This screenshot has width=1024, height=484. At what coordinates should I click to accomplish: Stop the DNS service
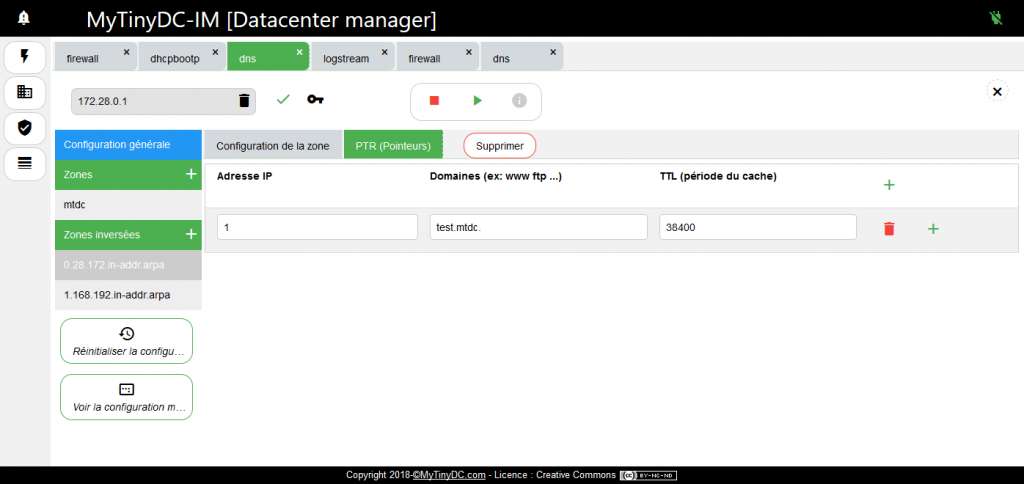pyautogui.click(x=434, y=101)
